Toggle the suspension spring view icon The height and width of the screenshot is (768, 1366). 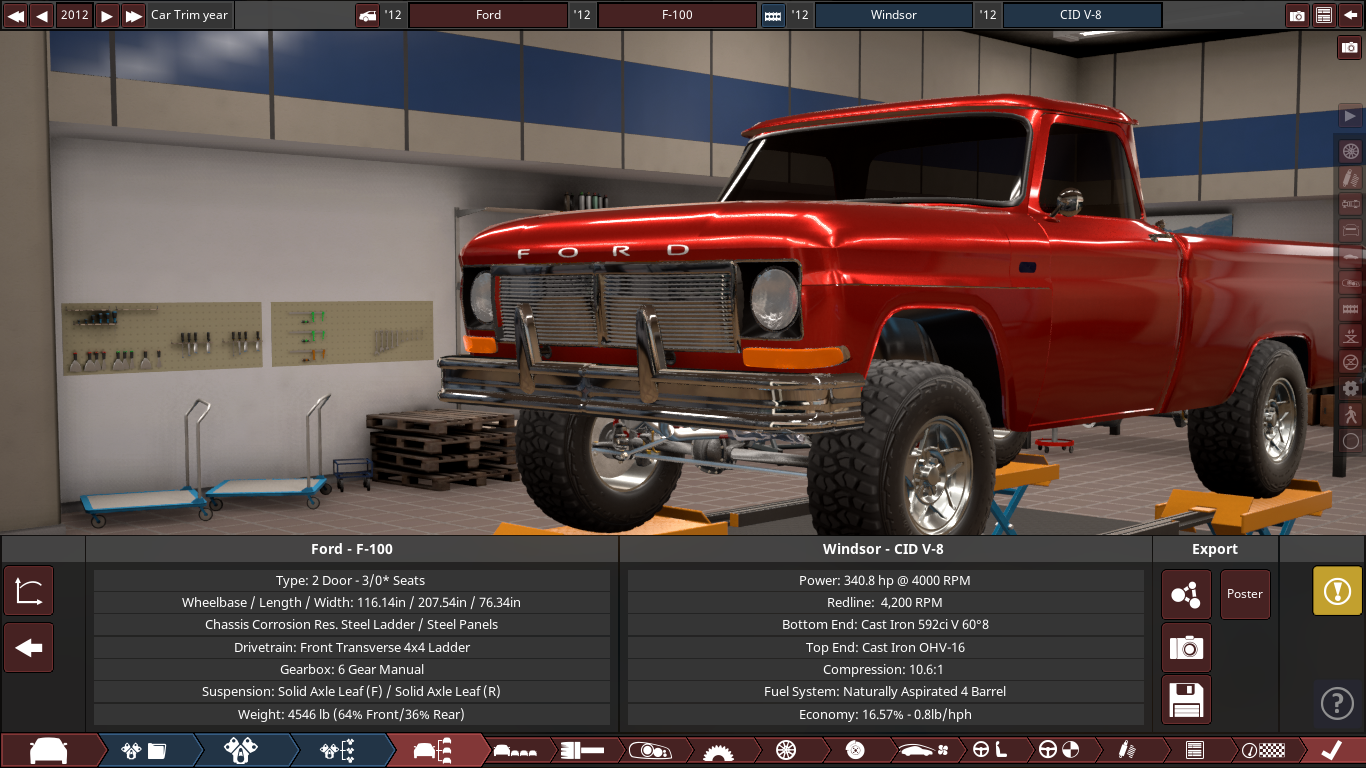click(x=1351, y=178)
